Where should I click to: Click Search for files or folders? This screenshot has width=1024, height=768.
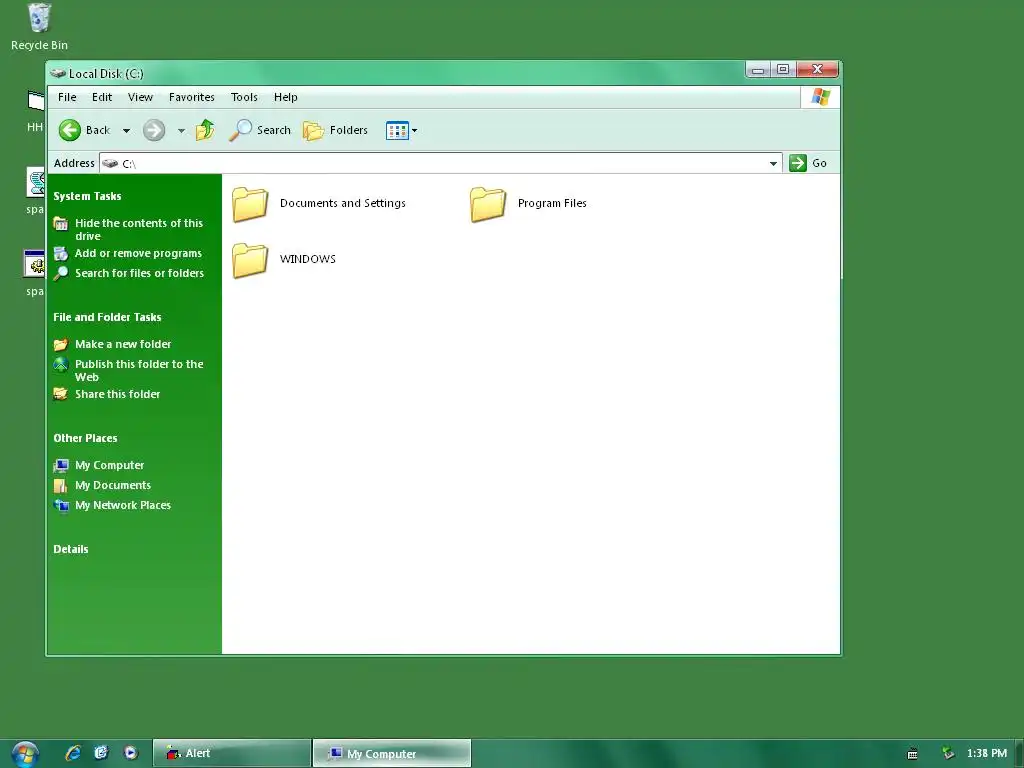click(x=139, y=273)
